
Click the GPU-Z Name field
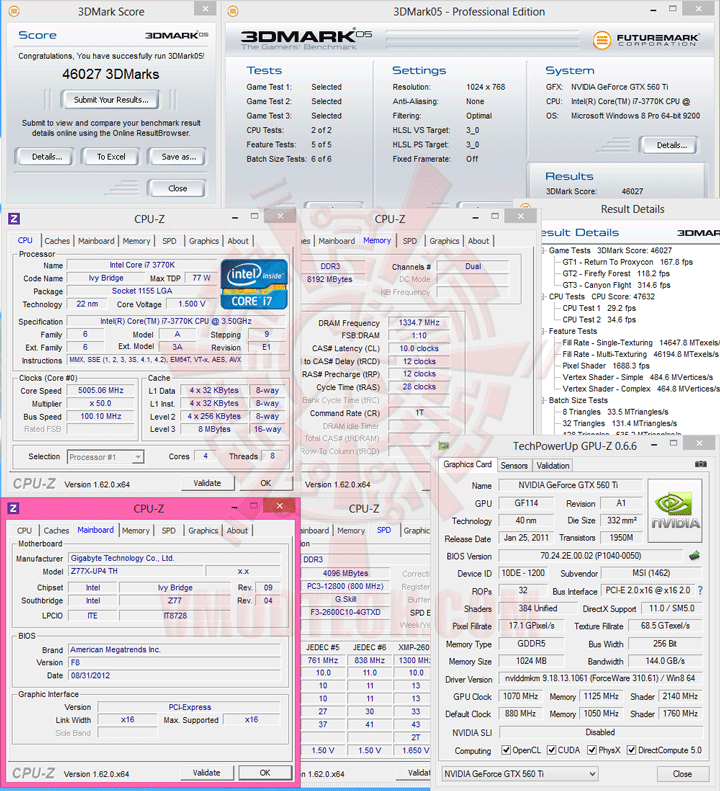[x=570, y=485]
